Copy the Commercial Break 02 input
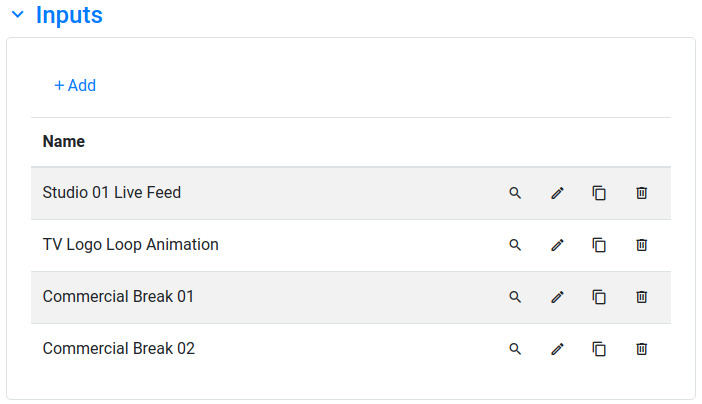Image resolution: width=702 pixels, height=404 pixels. pyautogui.click(x=599, y=349)
